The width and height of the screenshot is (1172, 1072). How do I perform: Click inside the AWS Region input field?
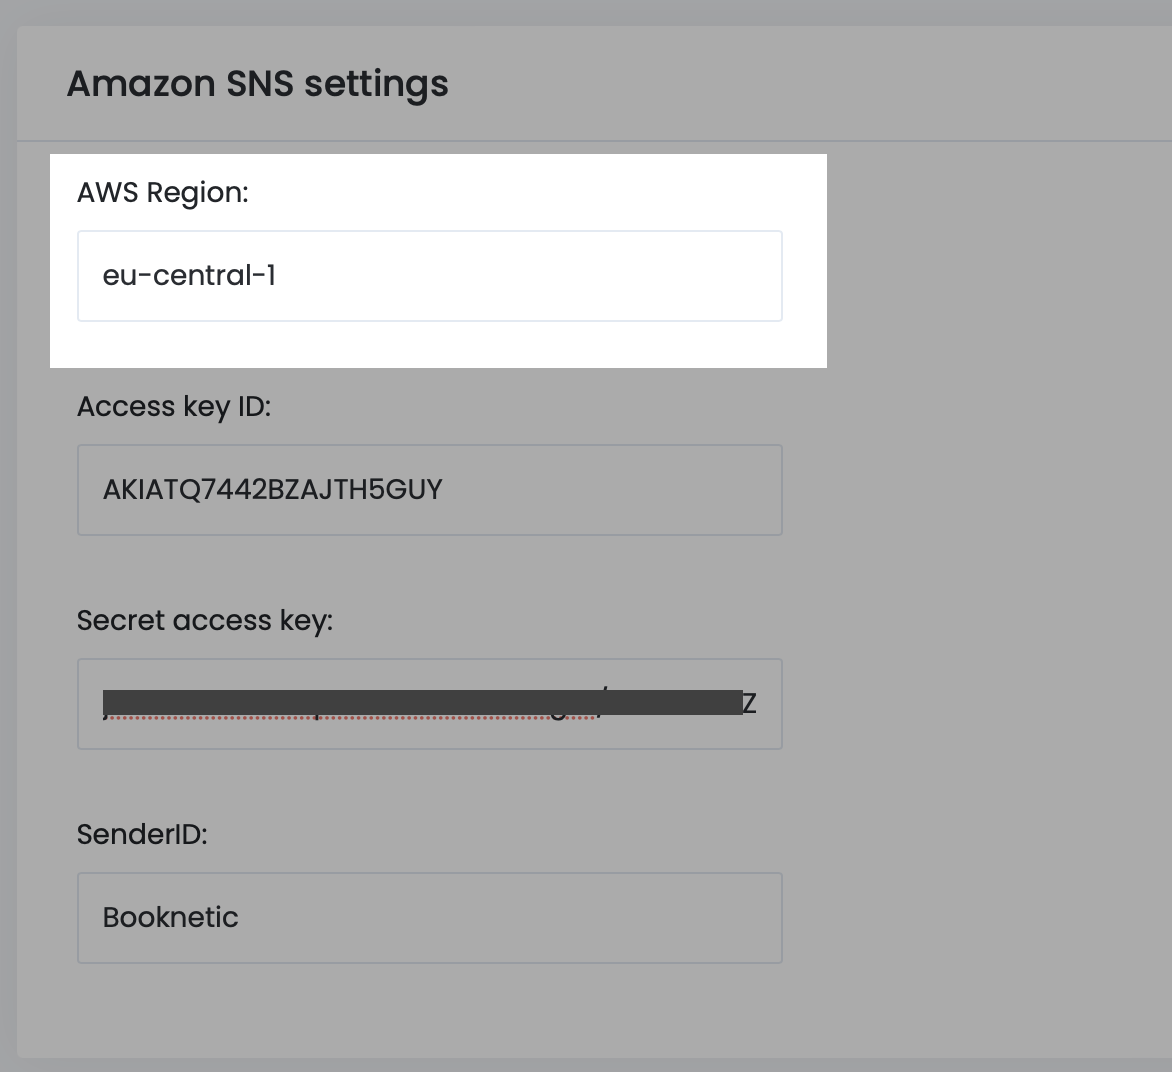click(x=430, y=275)
